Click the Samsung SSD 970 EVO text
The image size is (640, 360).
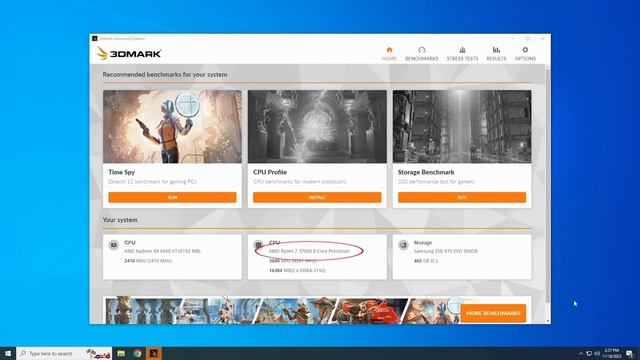point(445,251)
